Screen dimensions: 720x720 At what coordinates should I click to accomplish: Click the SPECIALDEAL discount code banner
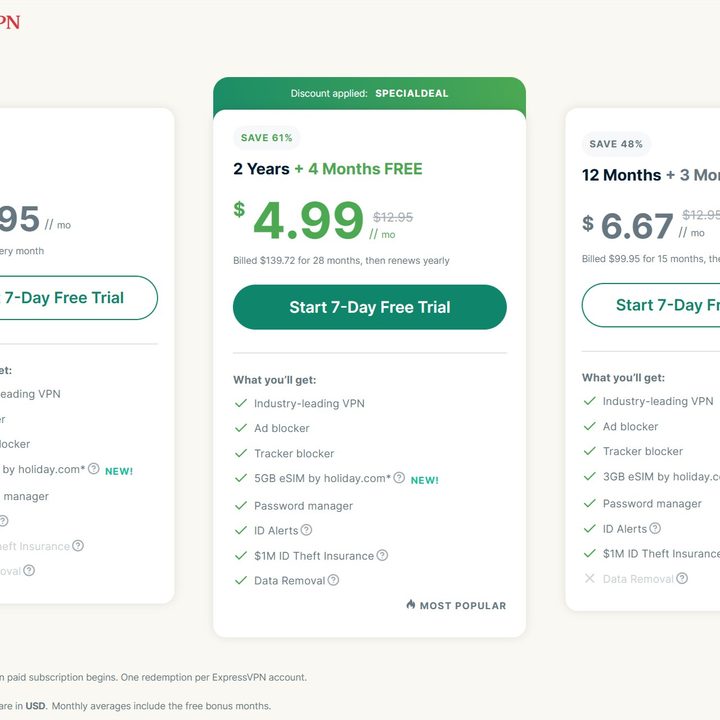[x=369, y=93]
